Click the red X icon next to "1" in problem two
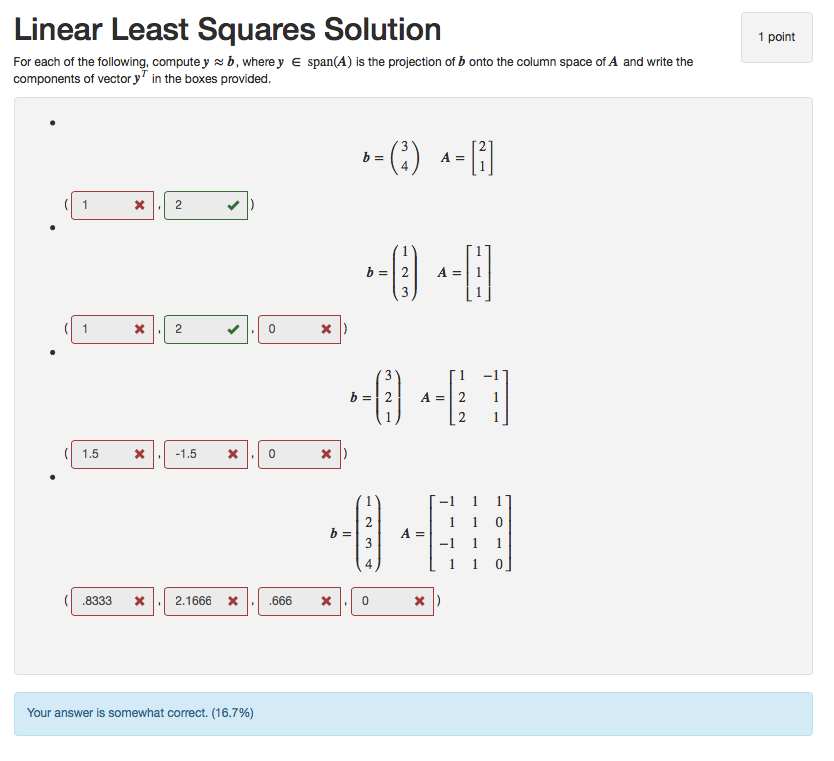834x761 pixels. (x=137, y=329)
